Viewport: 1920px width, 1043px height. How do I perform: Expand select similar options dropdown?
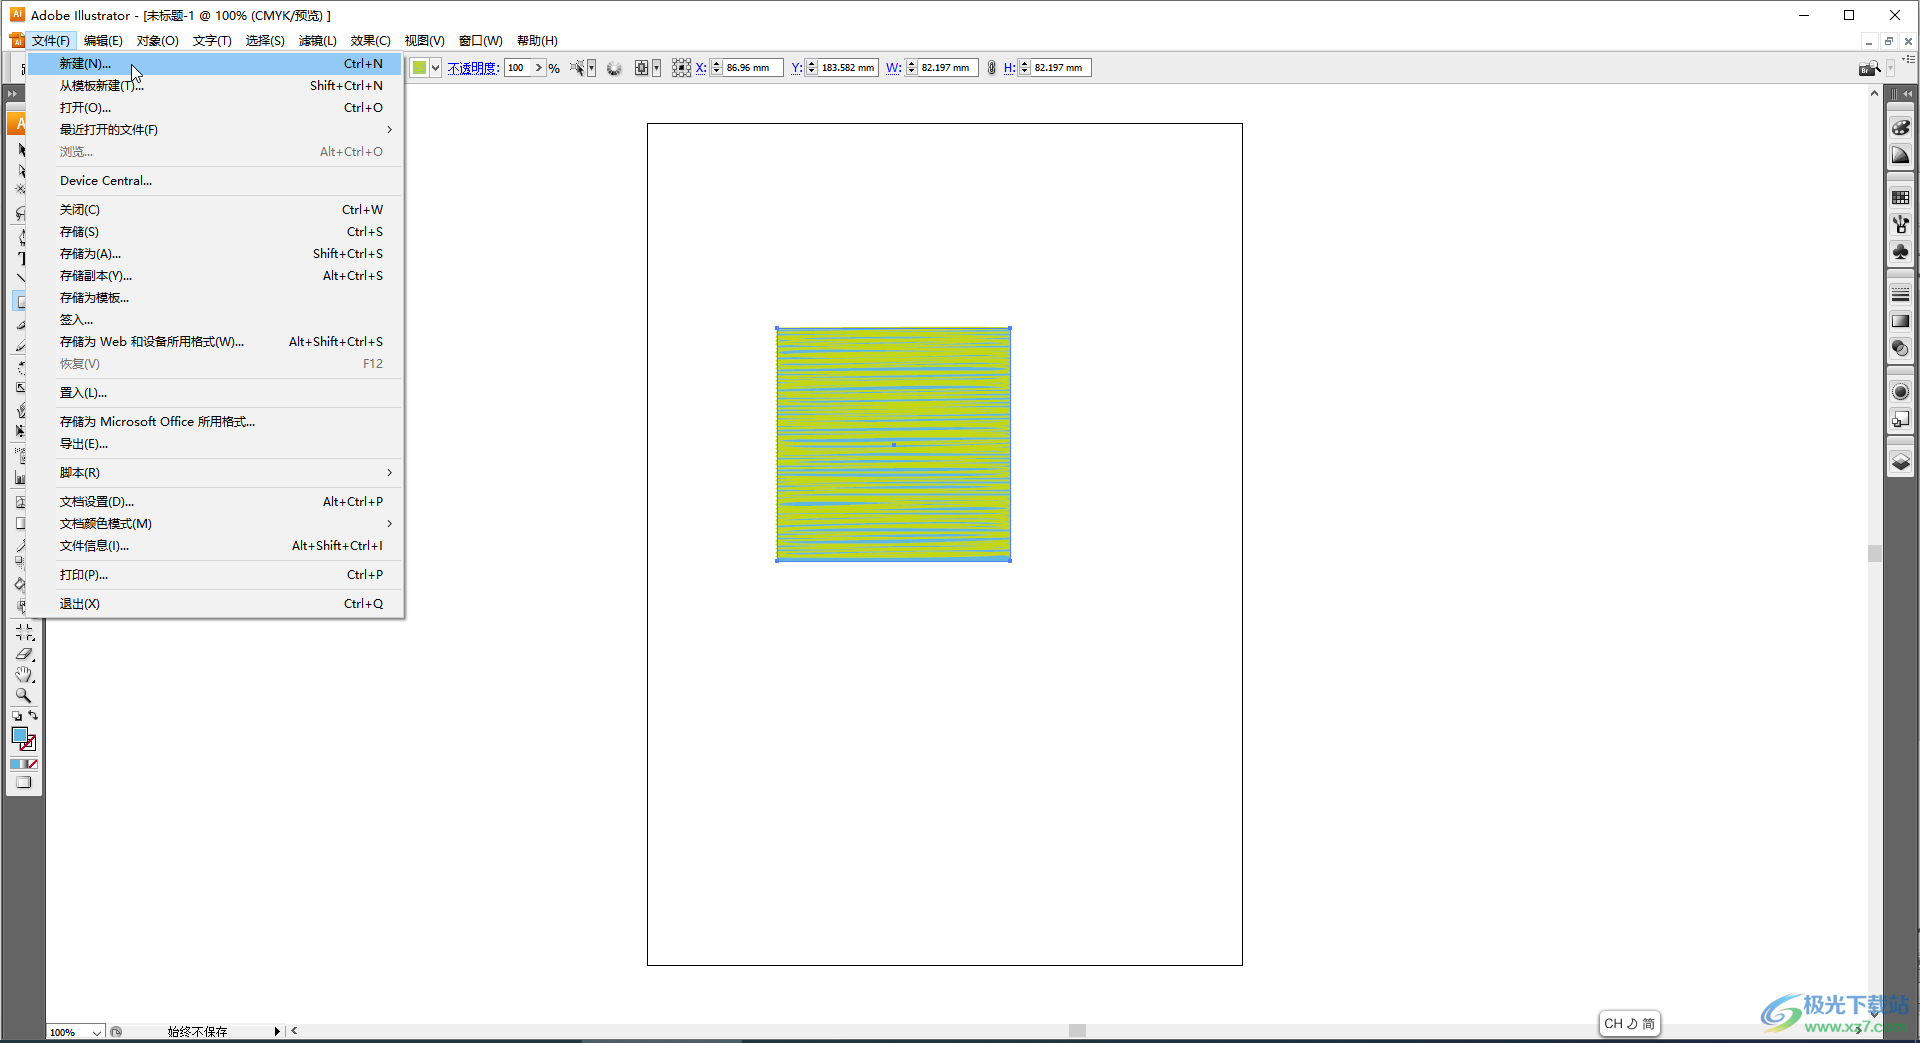click(x=591, y=68)
